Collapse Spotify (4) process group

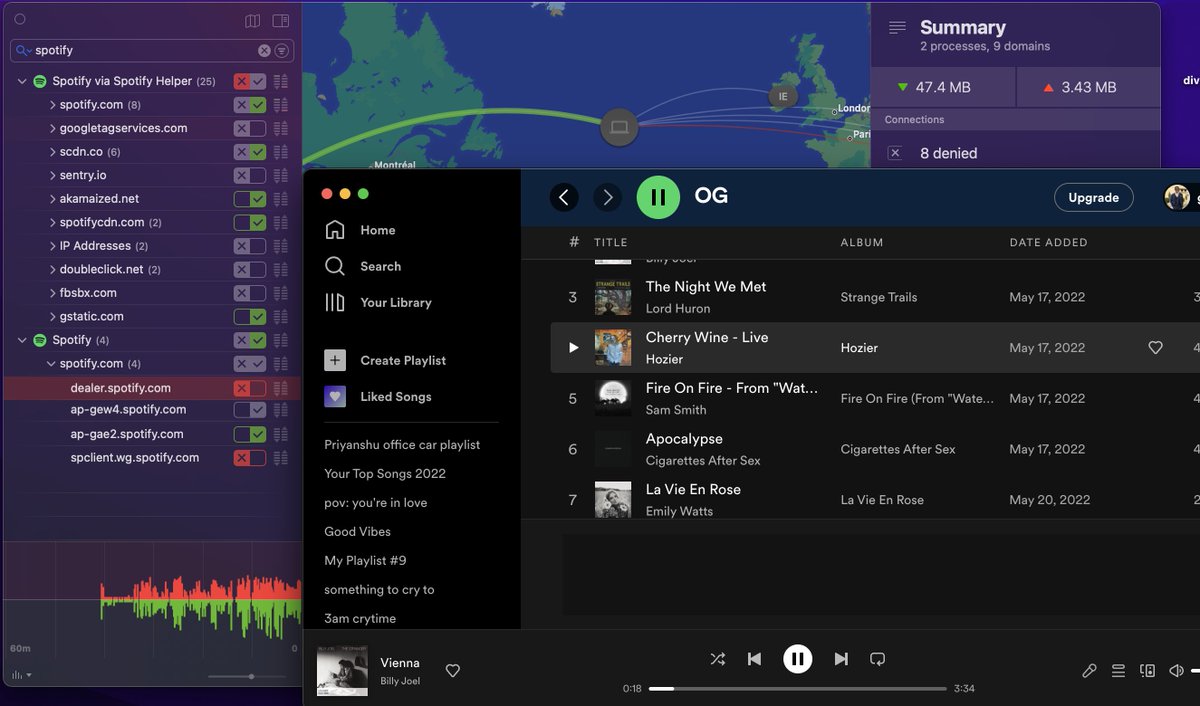point(22,340)
